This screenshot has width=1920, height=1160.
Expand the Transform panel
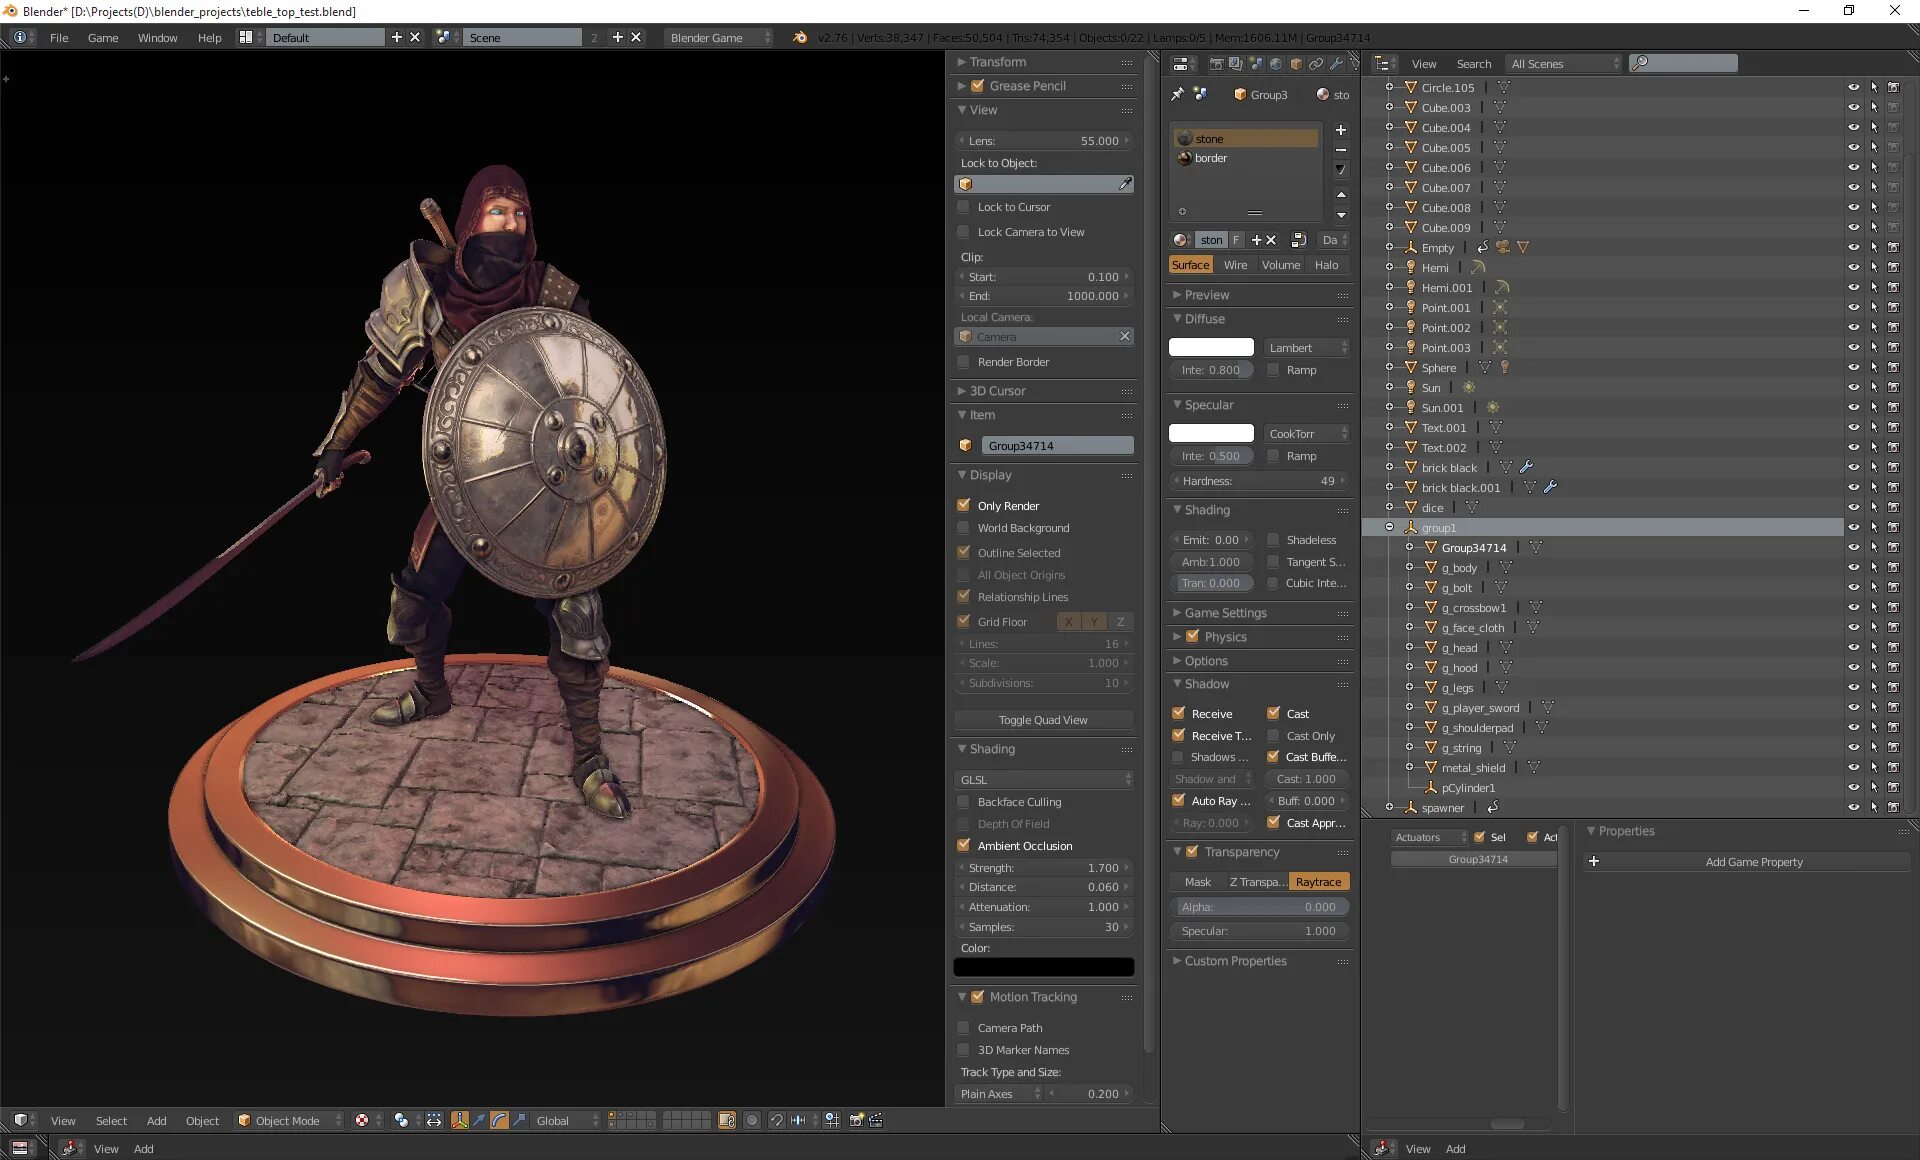point(997,62)
